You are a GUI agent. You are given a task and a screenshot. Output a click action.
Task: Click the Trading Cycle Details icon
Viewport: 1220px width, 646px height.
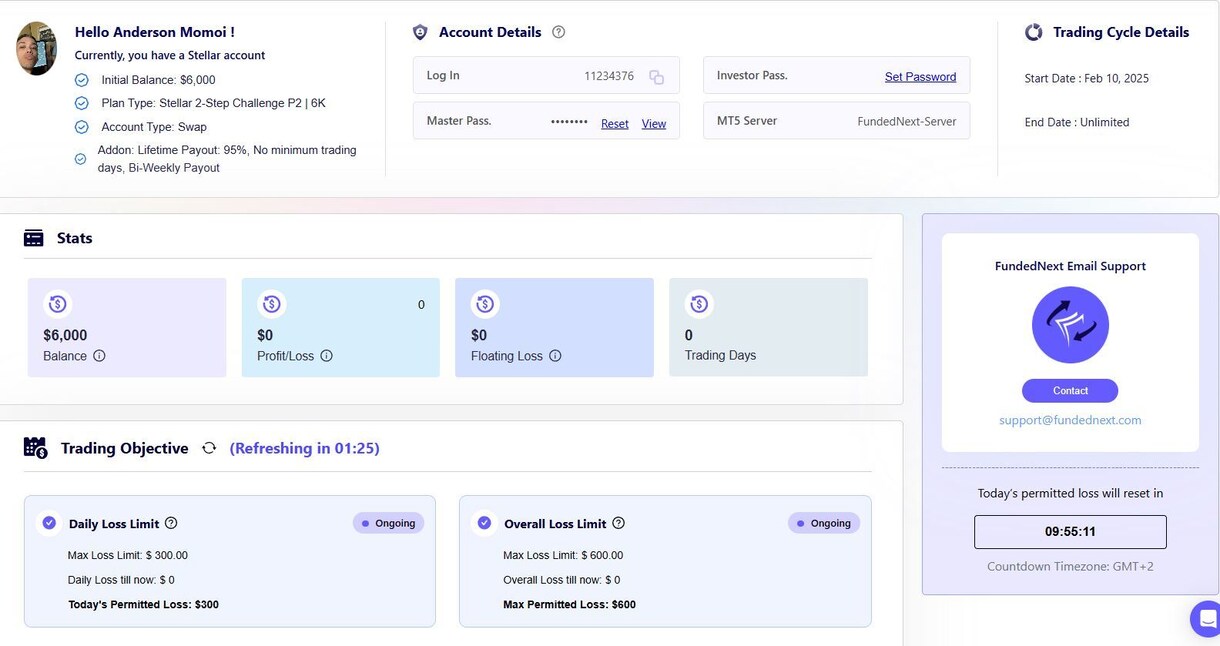click(1034, 32)
